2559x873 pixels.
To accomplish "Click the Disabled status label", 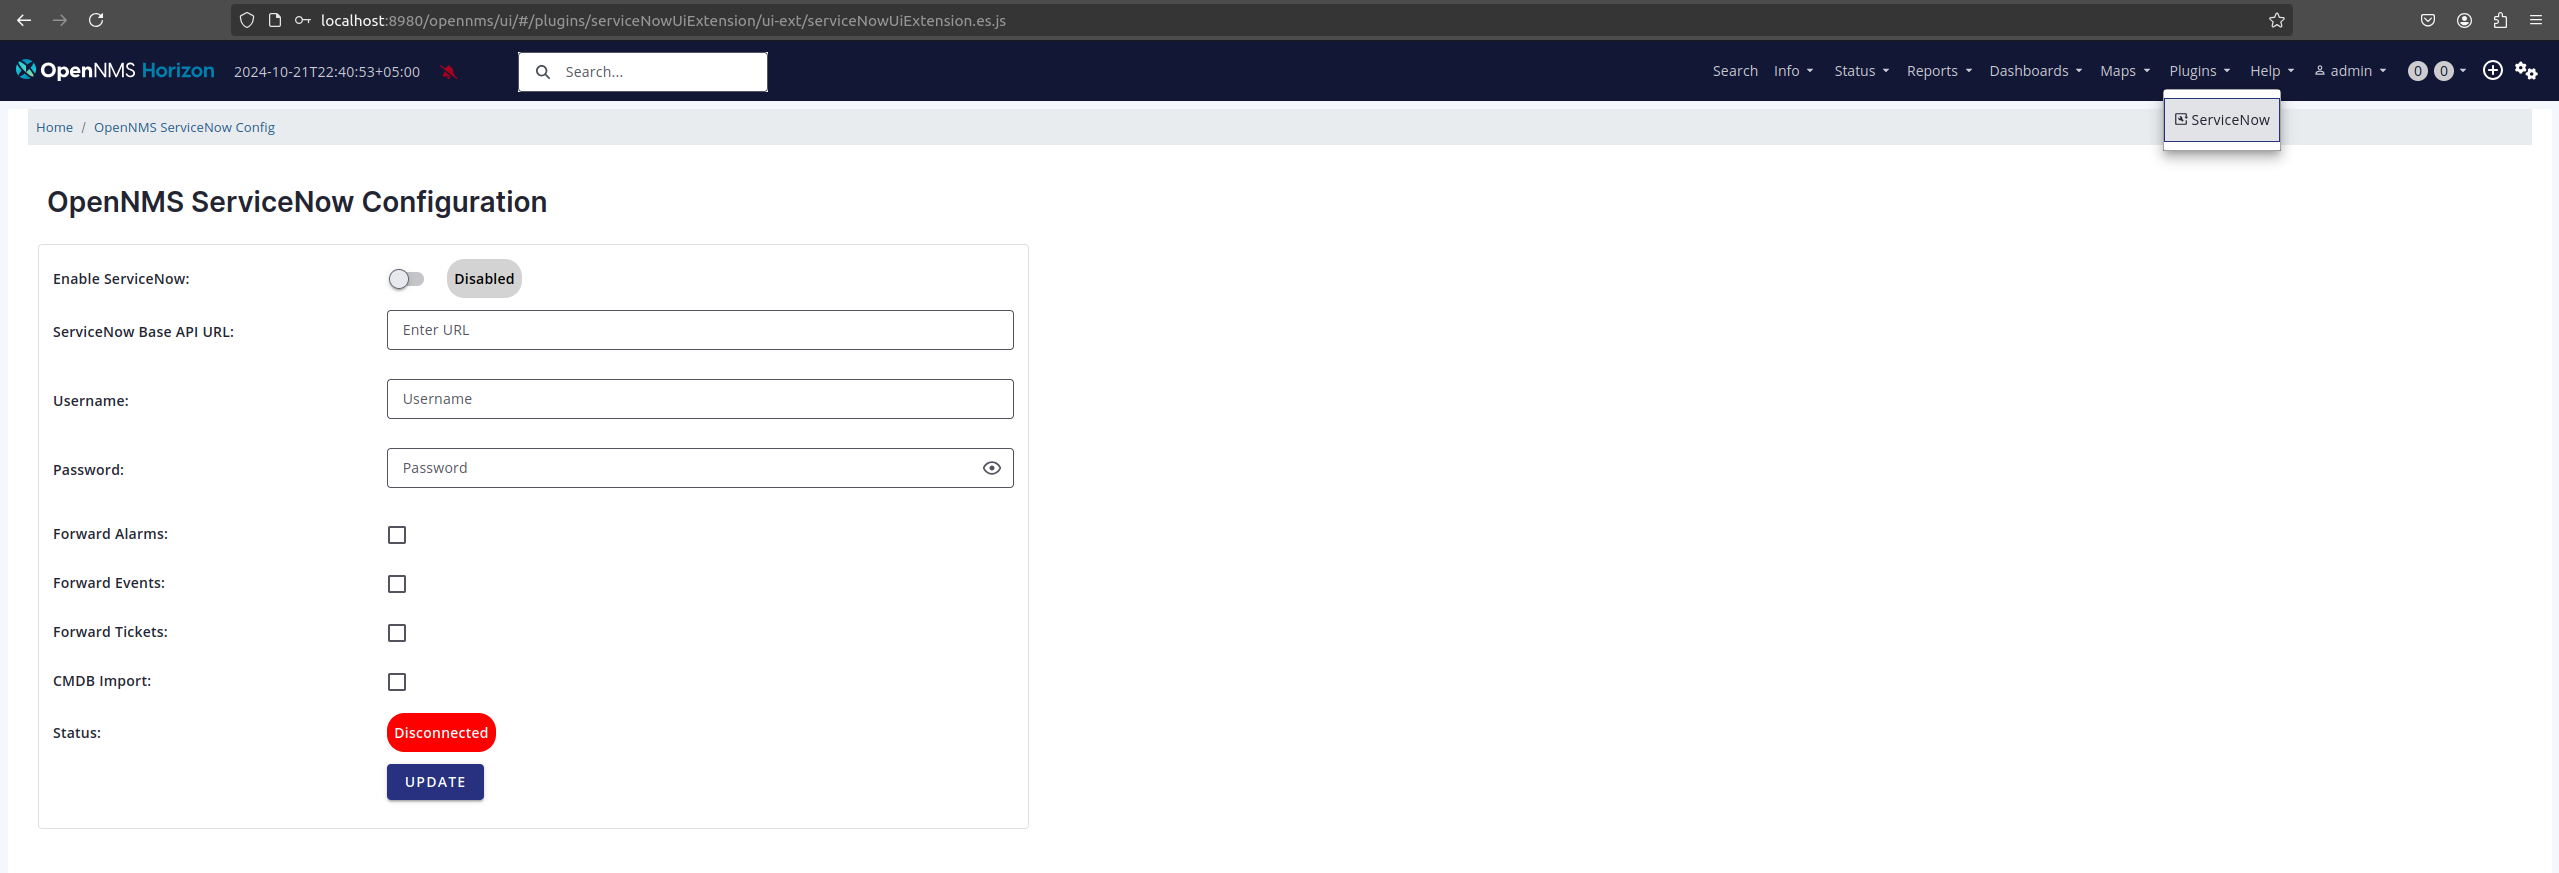I will coord(484,279).
